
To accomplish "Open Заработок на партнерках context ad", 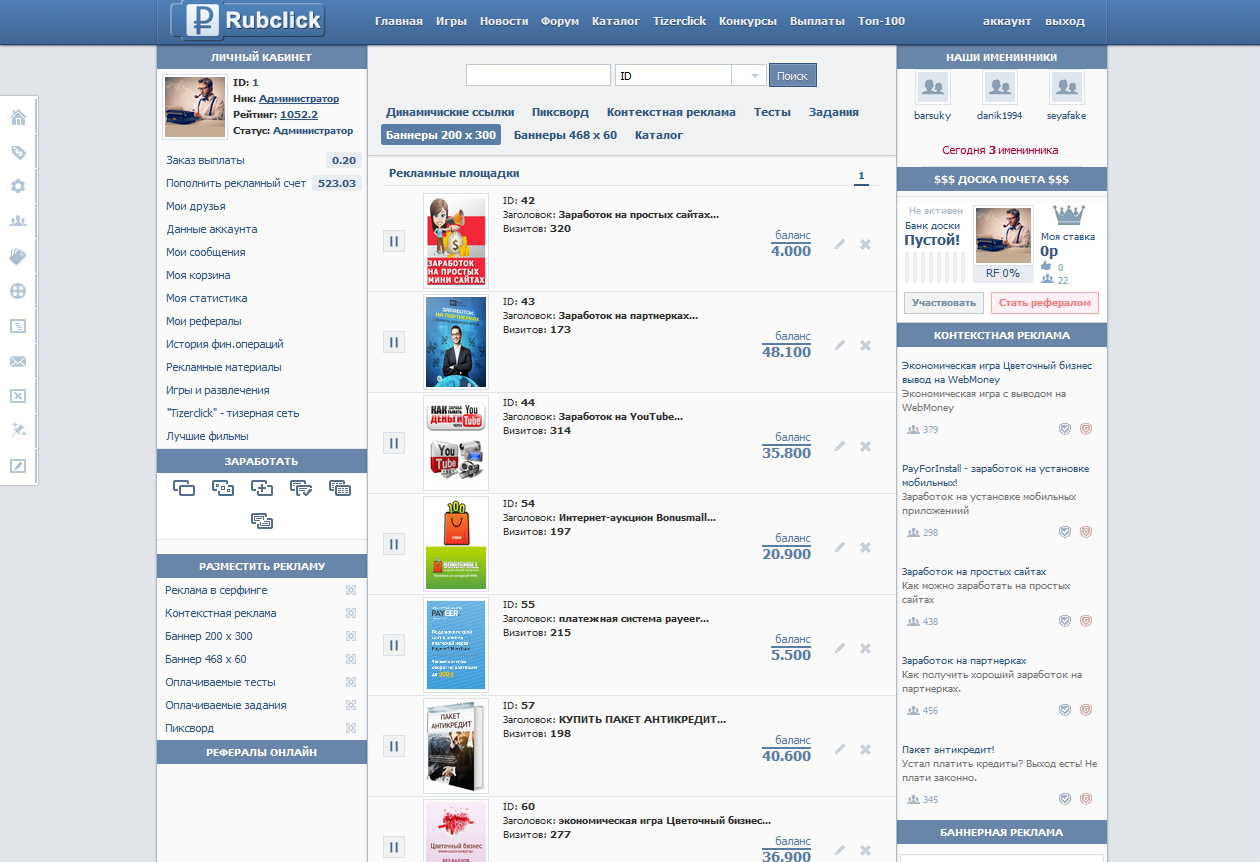I will click(964, 661).
